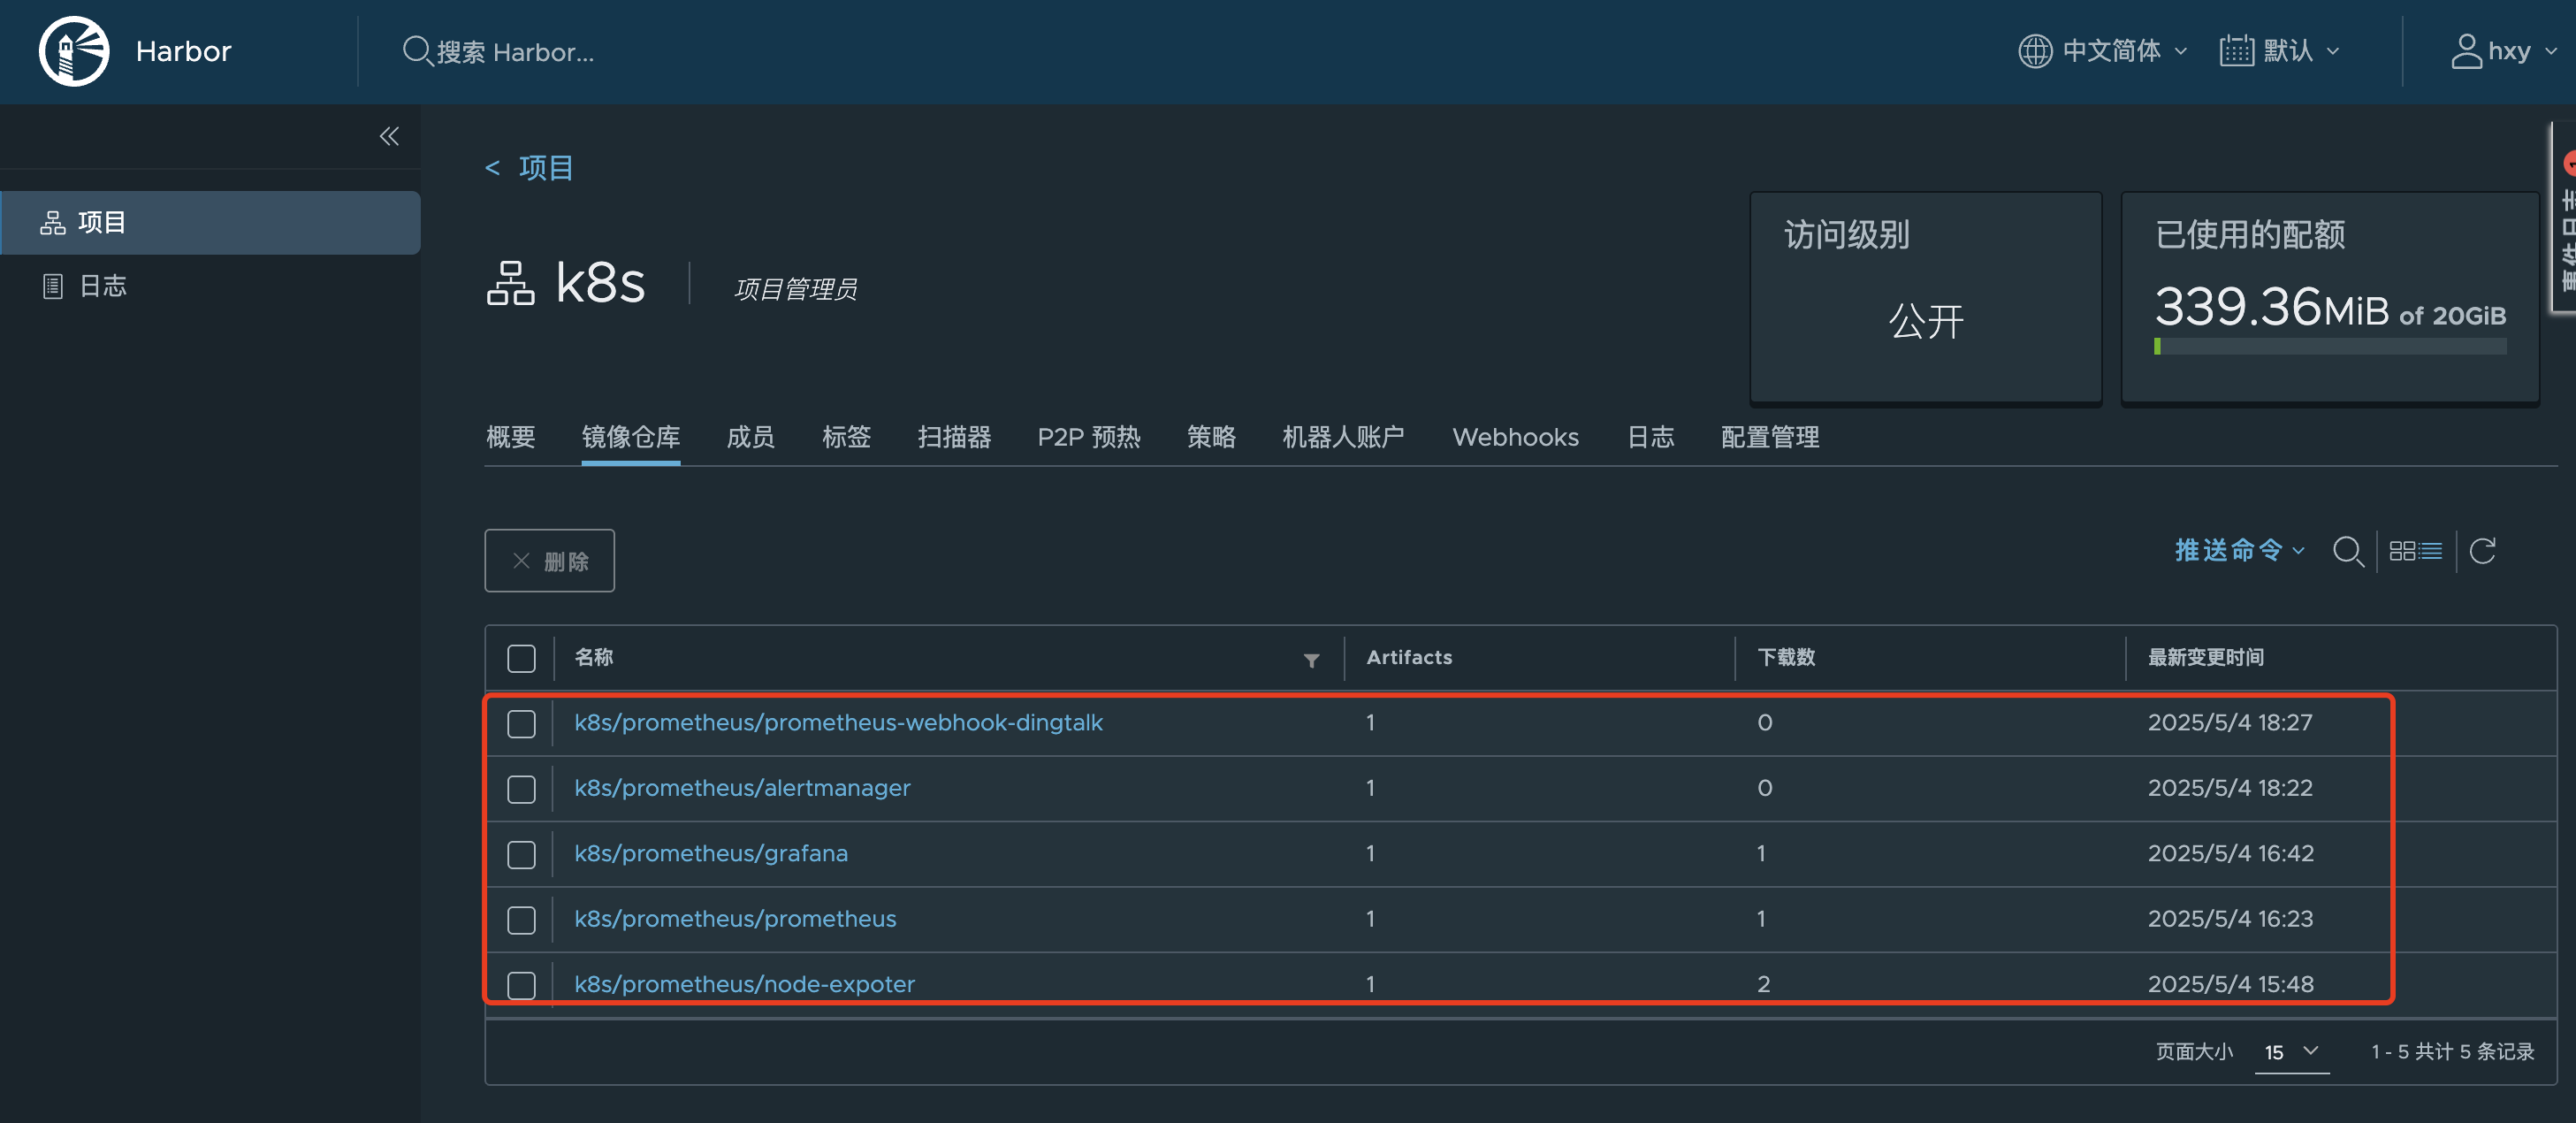Toggle the select-all checkbox in header
This screenshot has width=2576, height=1123.
click(x=521, y=658)
